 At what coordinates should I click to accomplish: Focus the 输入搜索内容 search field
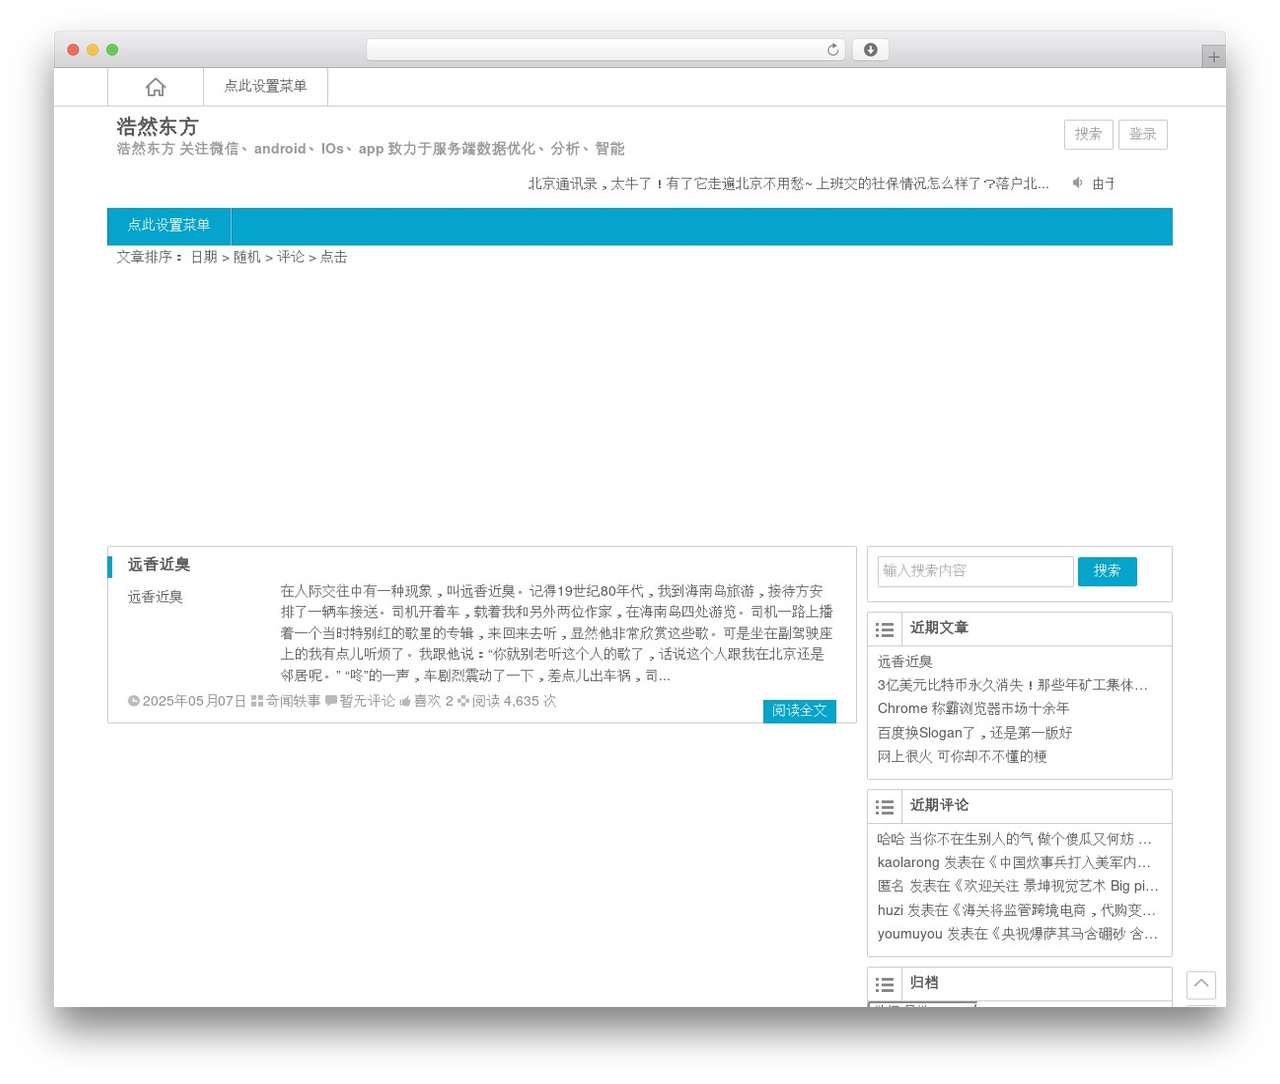pos(975,571)
